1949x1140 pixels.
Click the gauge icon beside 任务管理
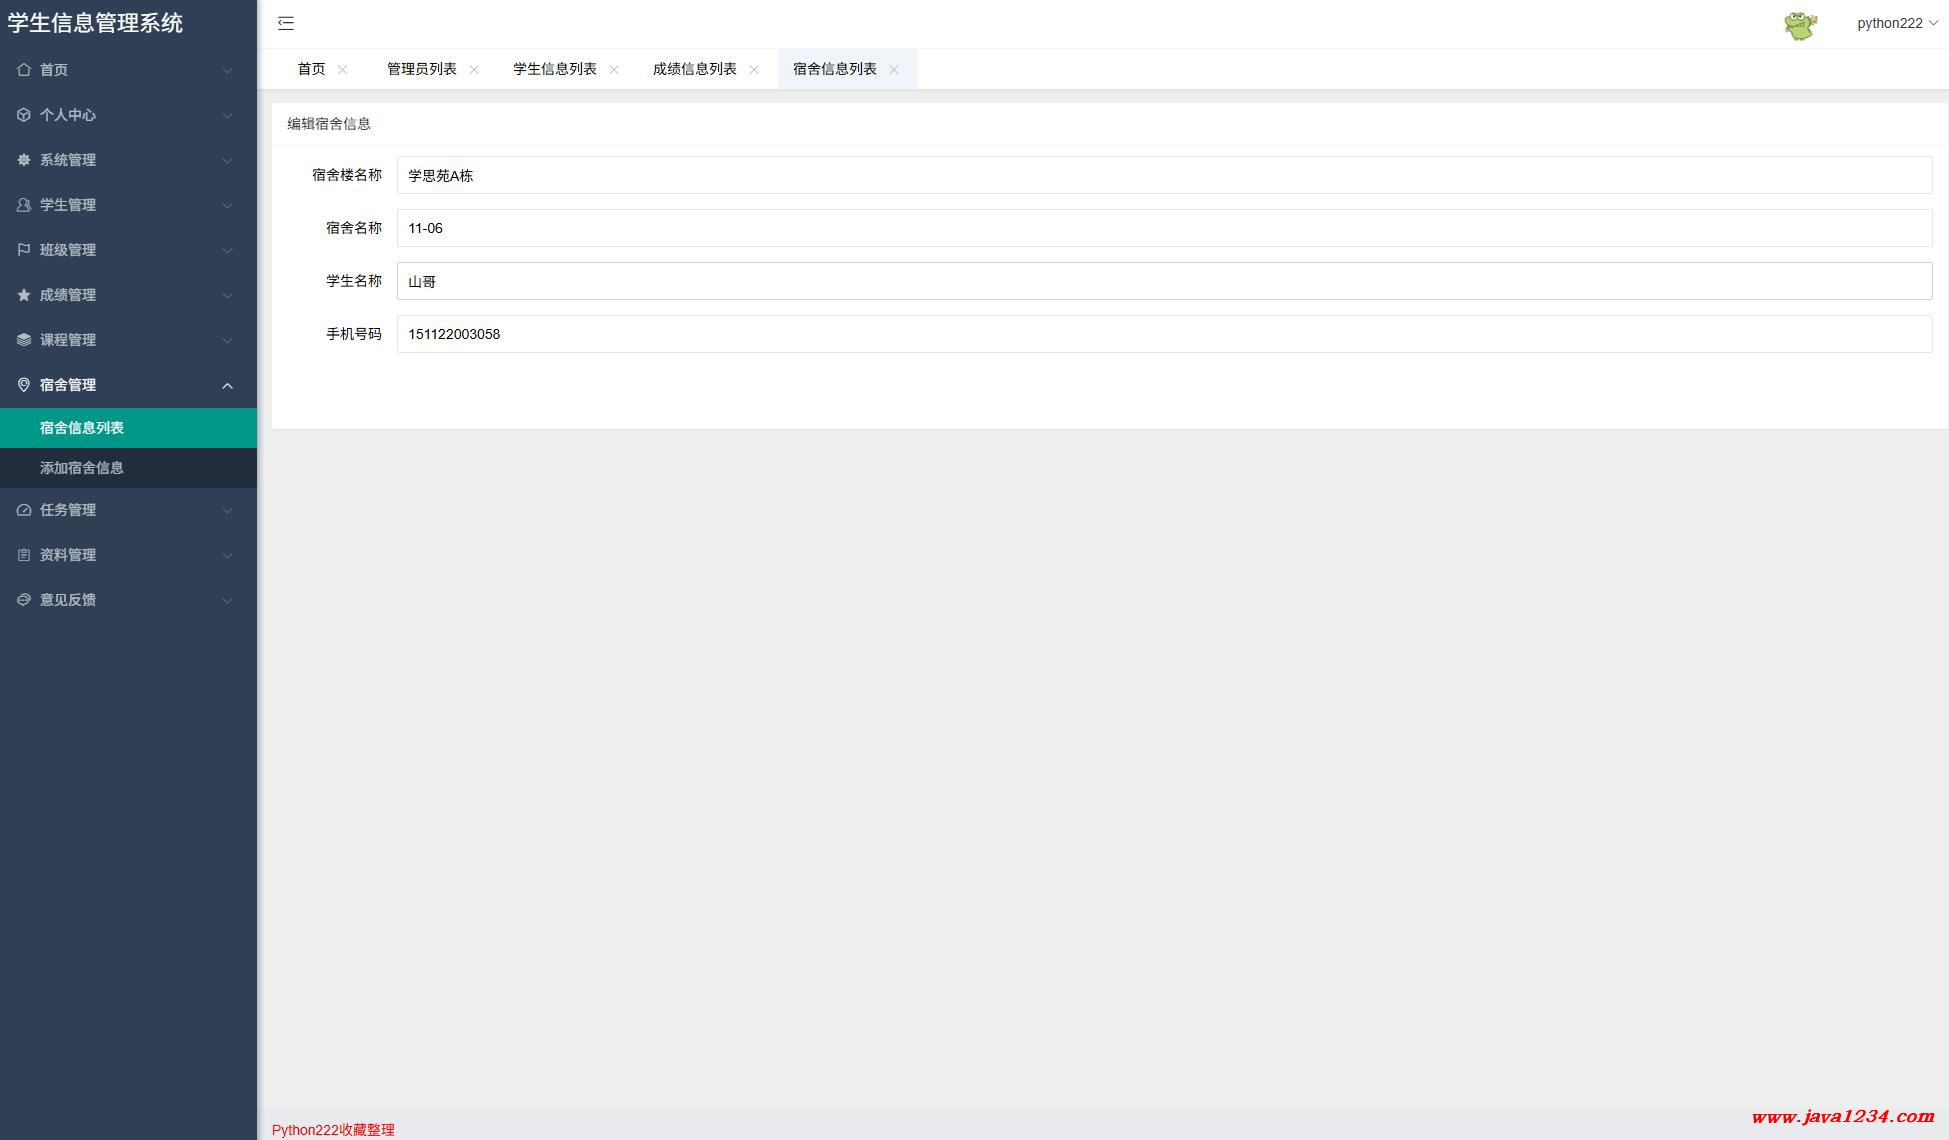pyautogui.click(x=24, y=510)
